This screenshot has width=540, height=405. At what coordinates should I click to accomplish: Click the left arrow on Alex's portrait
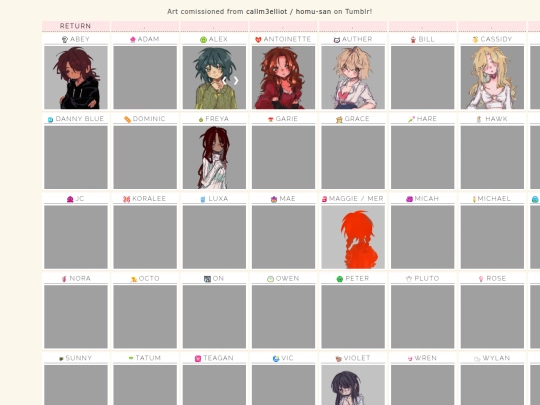[225, 81]
